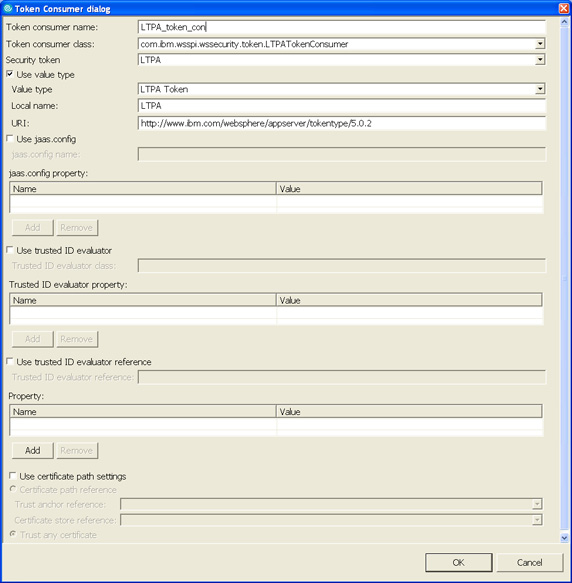This screenshot has width=572, height=583.
Task: Uncheck the Use value type checkbox
Action: tap(10, 74)
